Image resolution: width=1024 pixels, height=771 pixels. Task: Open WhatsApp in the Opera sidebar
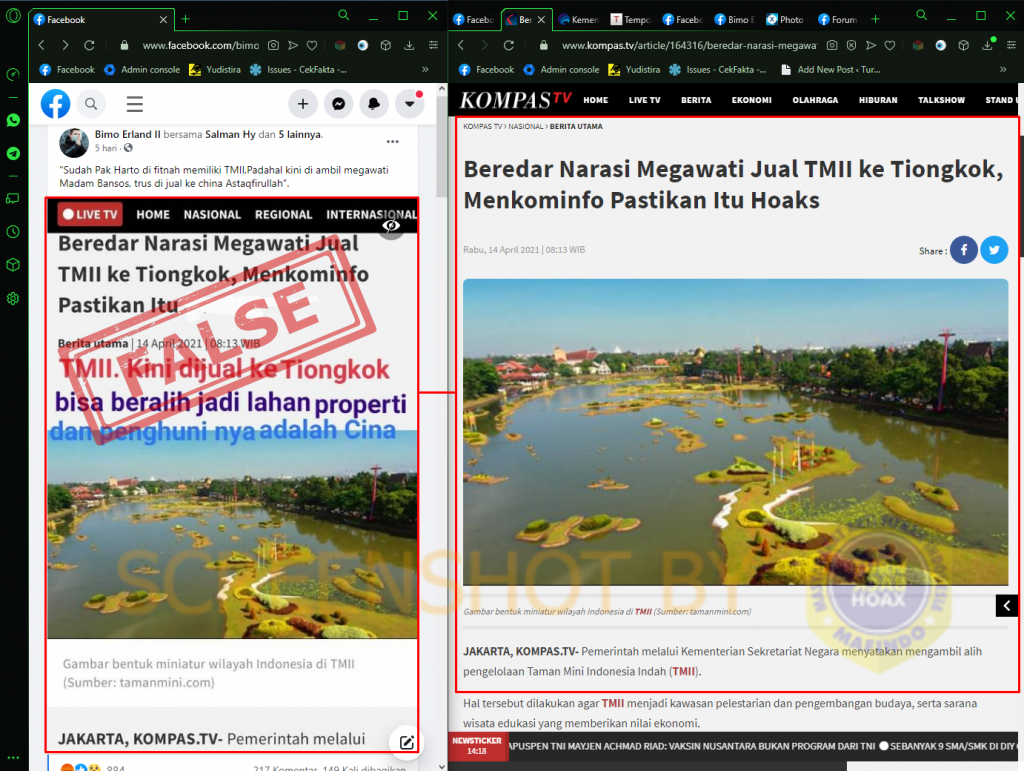point(13,120)
